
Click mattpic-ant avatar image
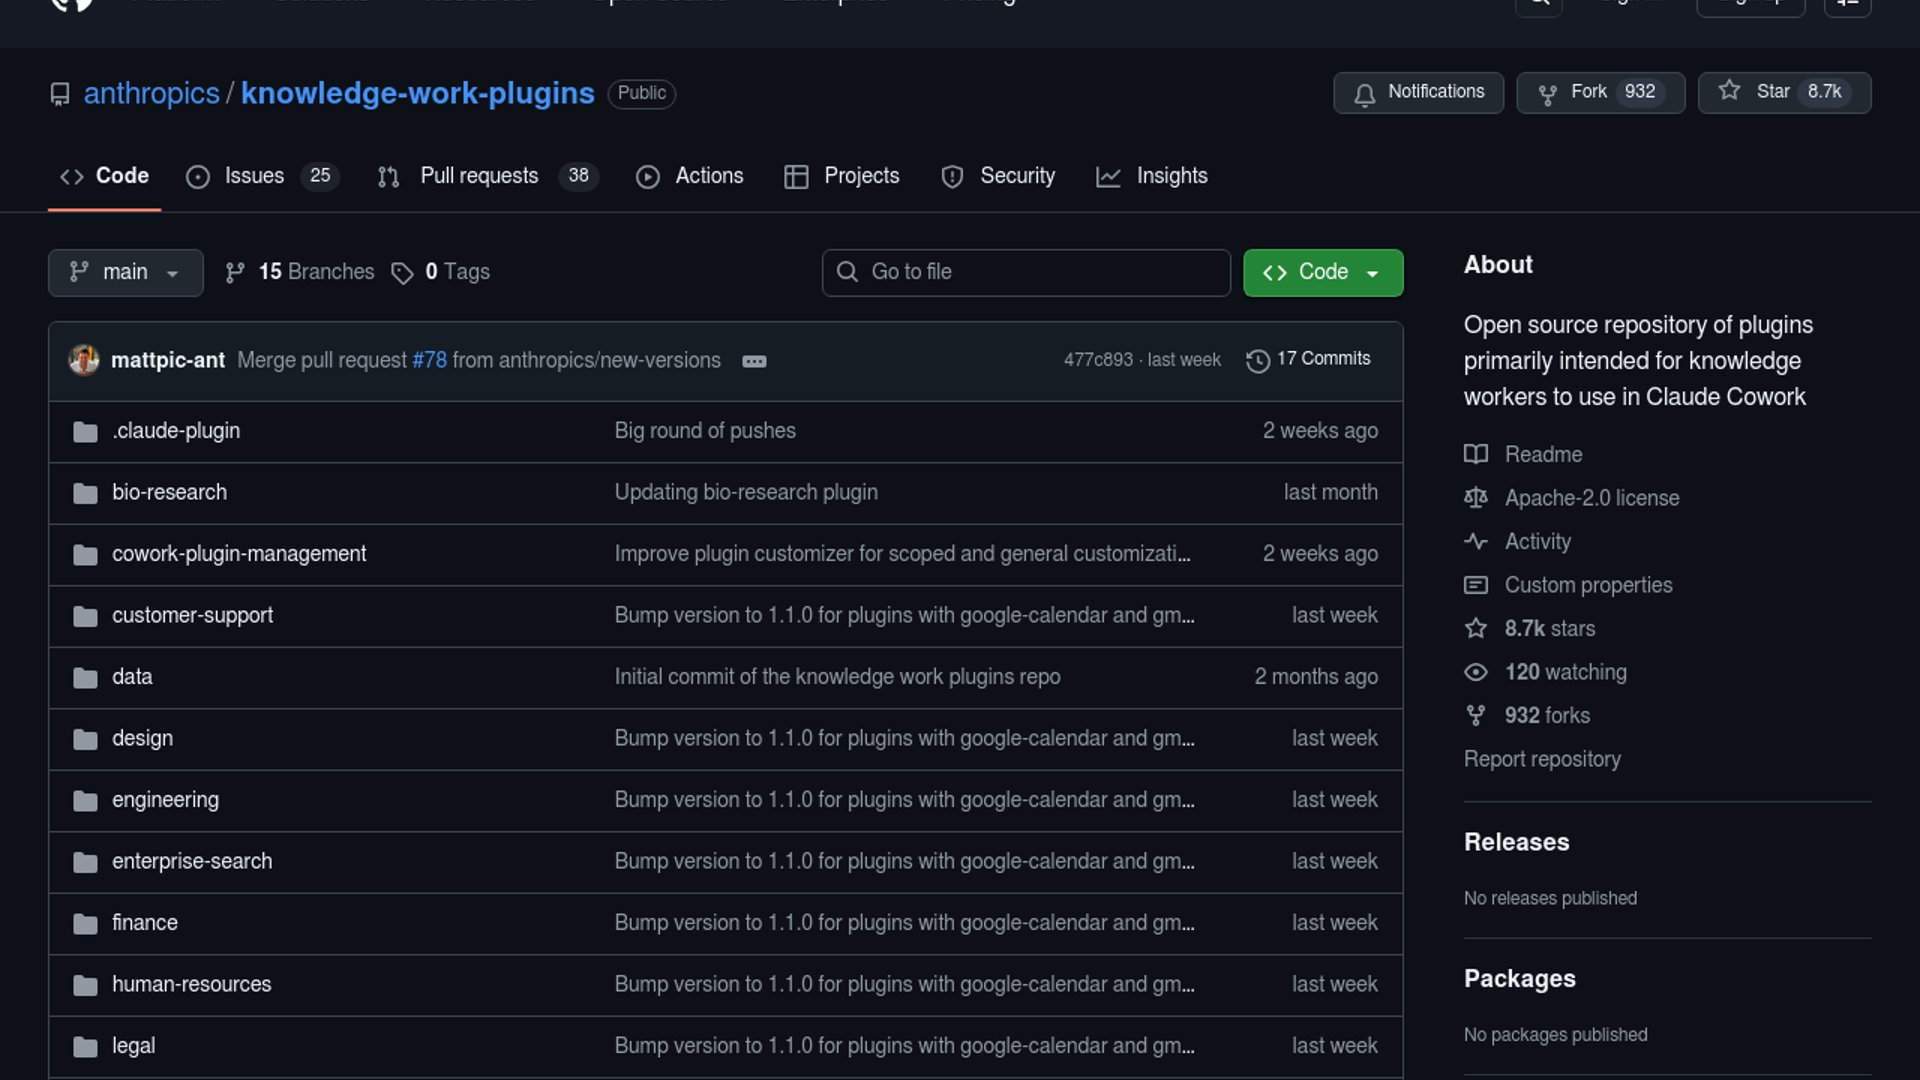84,360
